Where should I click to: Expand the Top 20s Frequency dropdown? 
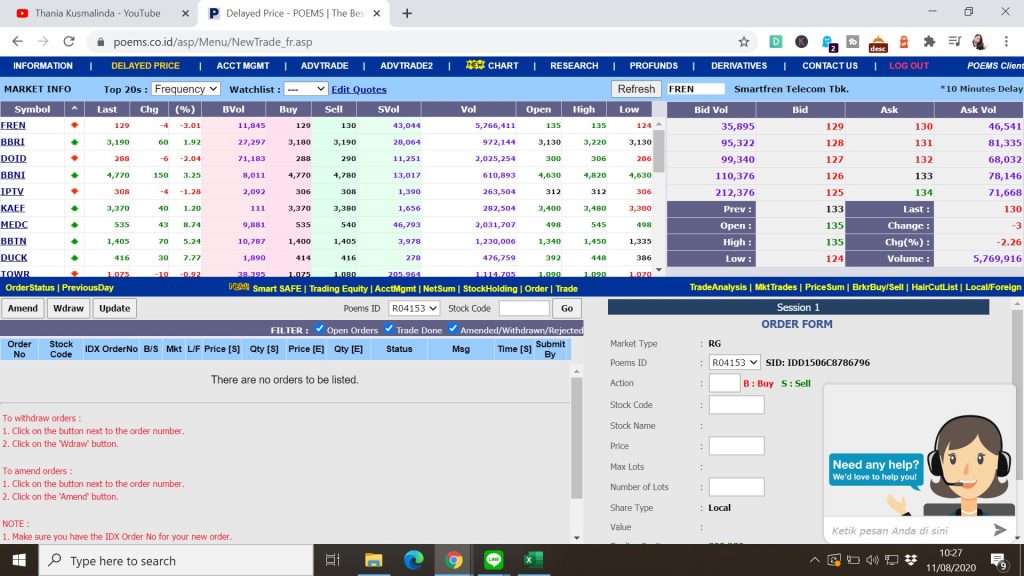185,89
